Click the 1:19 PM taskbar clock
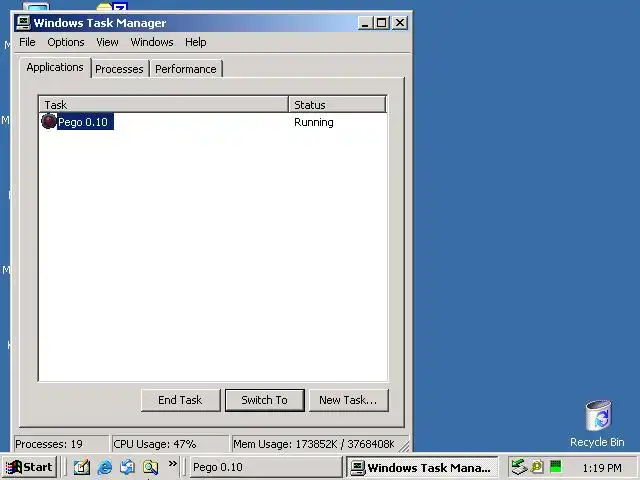The width and height of the screenshot is (640, 480). point(602,467)
